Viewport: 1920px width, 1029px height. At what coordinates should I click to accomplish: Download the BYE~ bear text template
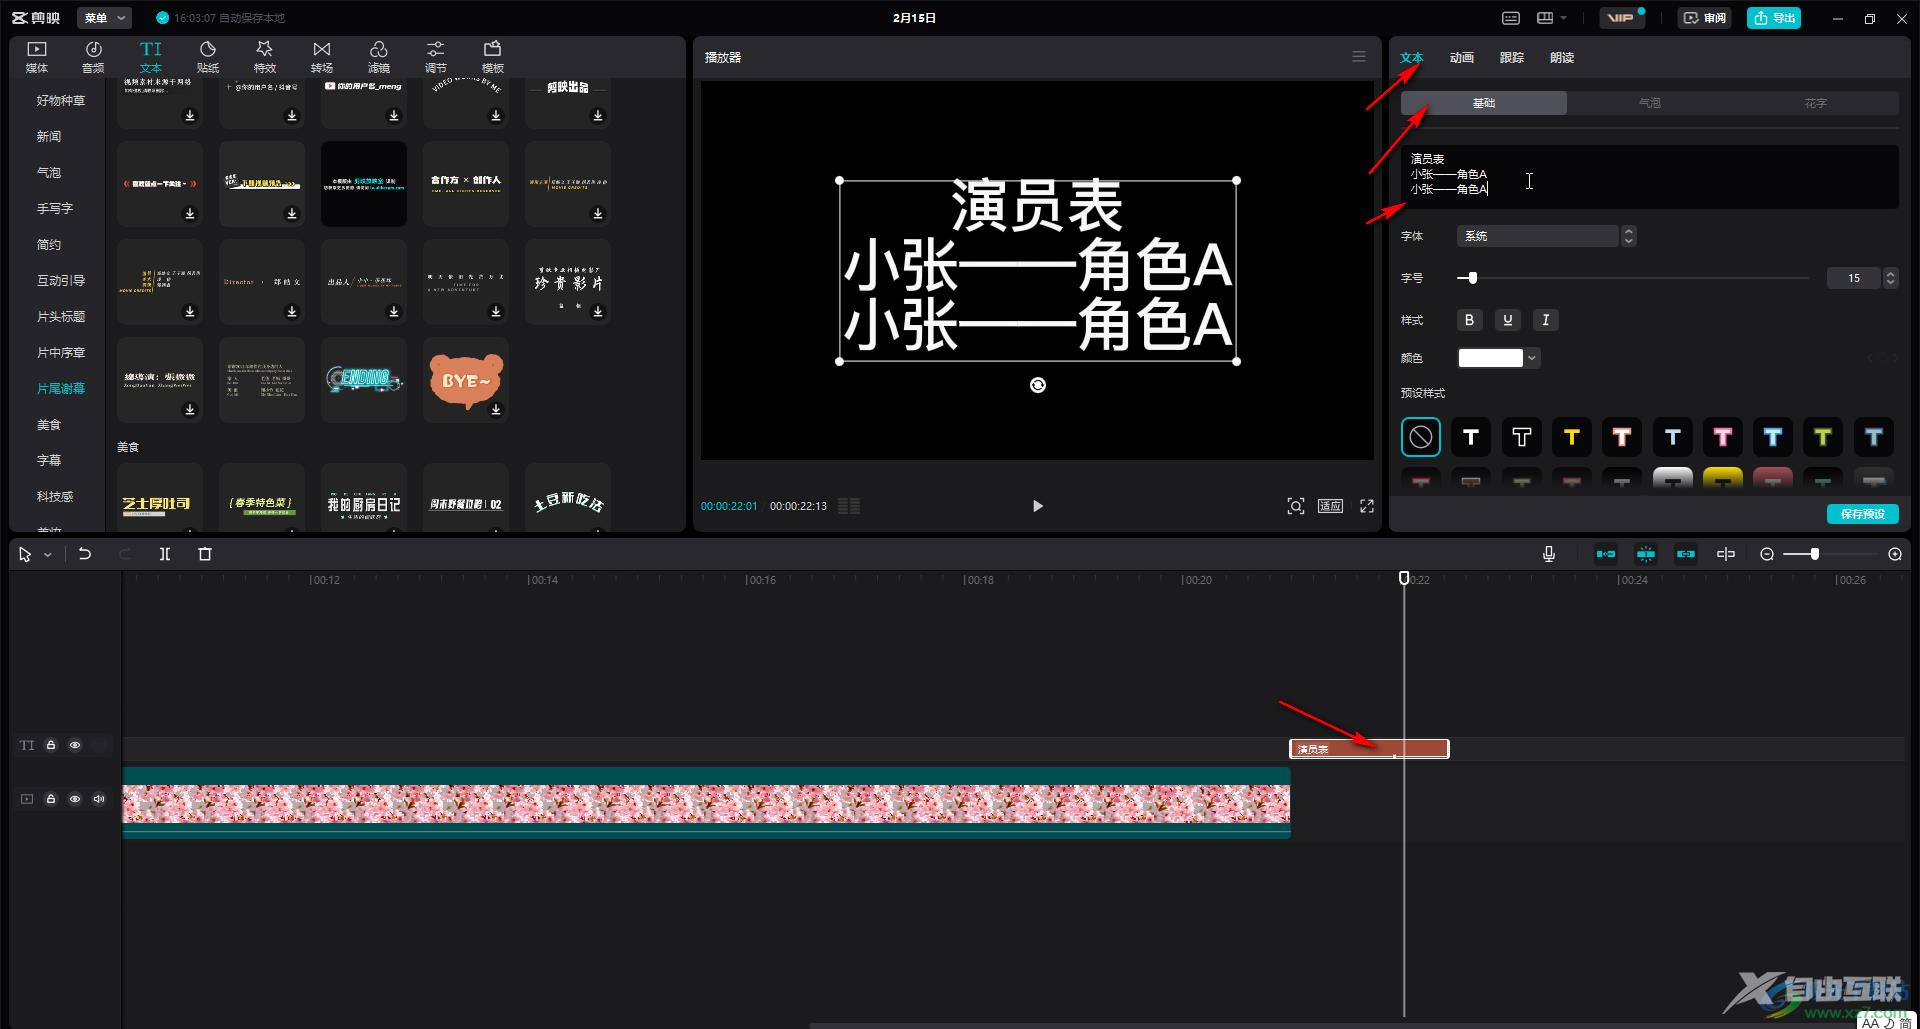pos(496,410)
